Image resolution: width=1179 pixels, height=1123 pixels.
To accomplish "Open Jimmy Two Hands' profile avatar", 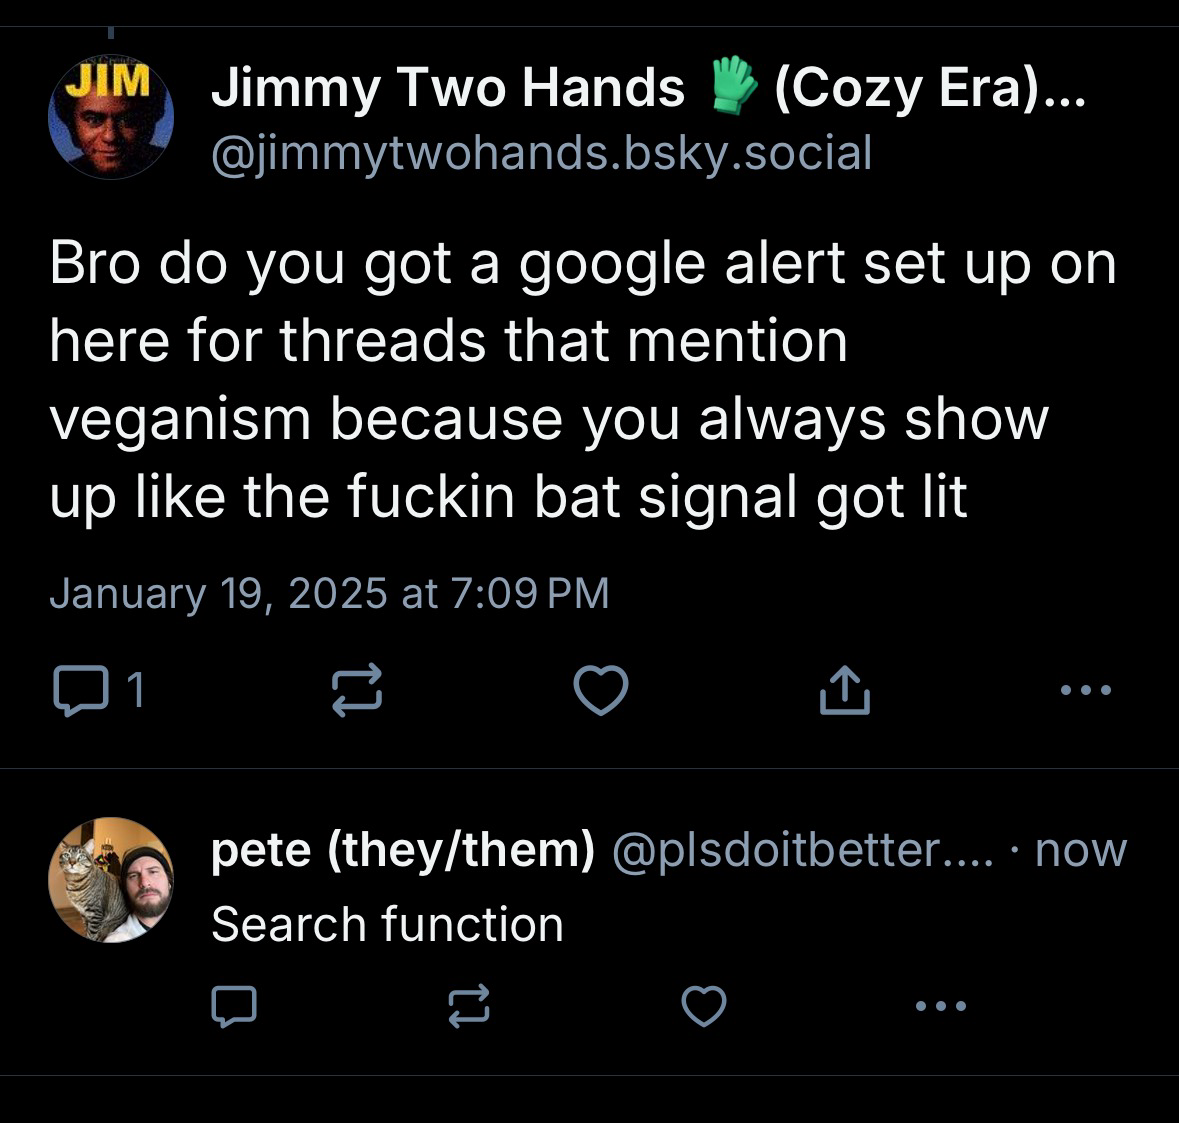I will (x=111, y=117).
